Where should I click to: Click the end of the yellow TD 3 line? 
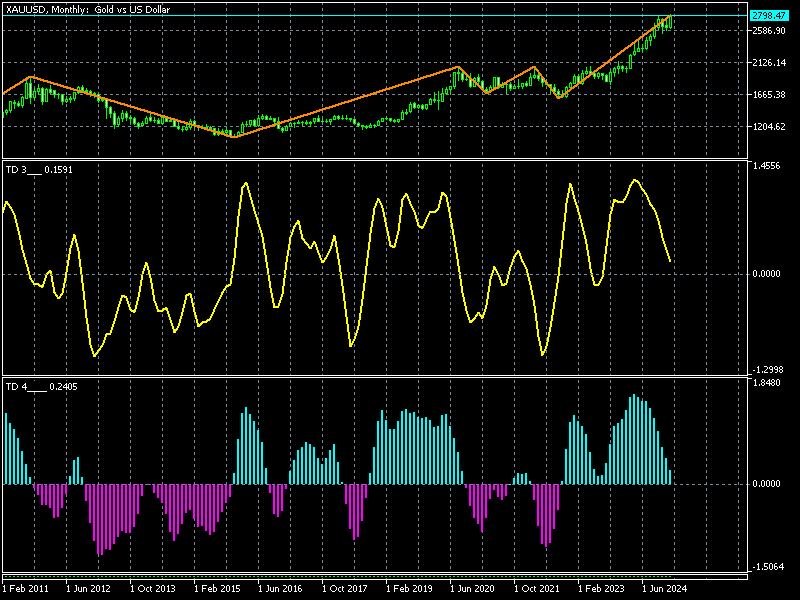tap(670, 262)
